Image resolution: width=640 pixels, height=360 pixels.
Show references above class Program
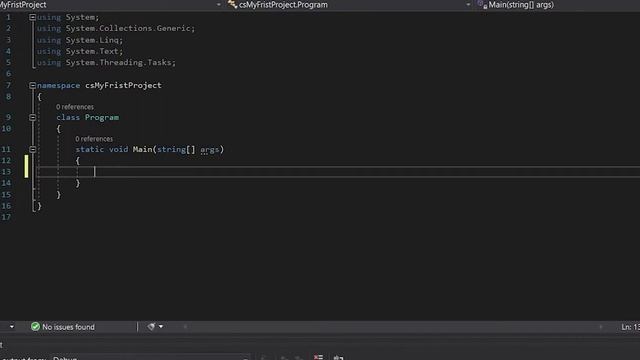(x=75, y=107)
